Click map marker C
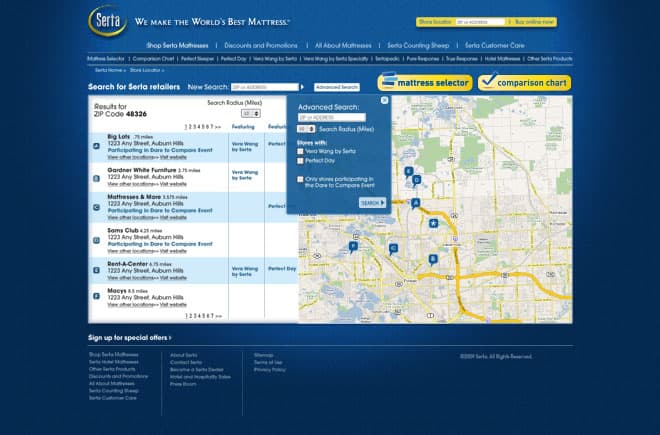 (393, 249)
